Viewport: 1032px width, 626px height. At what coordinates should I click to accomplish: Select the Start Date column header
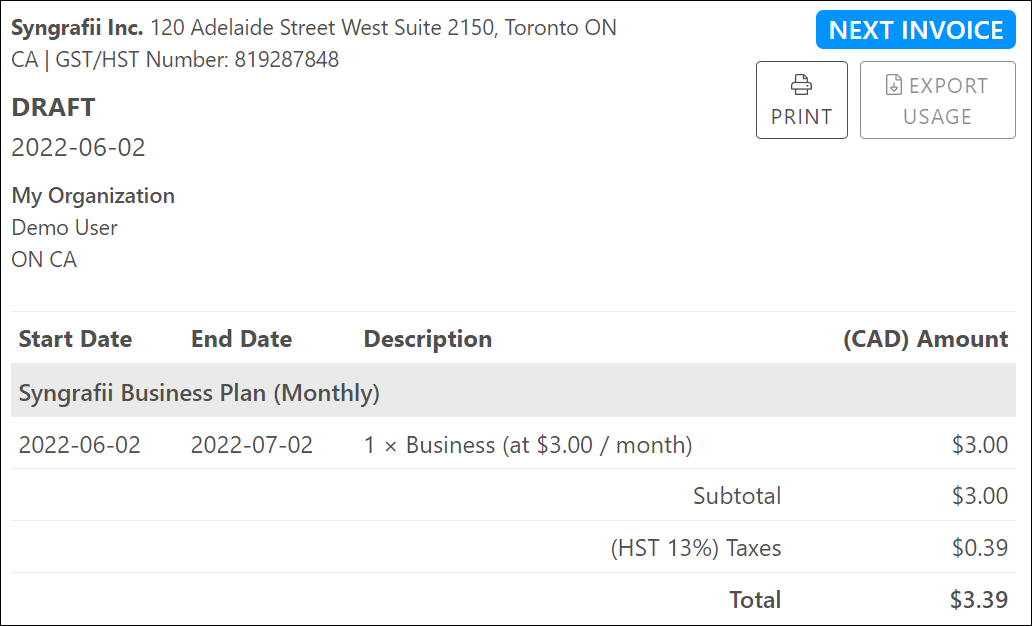coord(75,339)
